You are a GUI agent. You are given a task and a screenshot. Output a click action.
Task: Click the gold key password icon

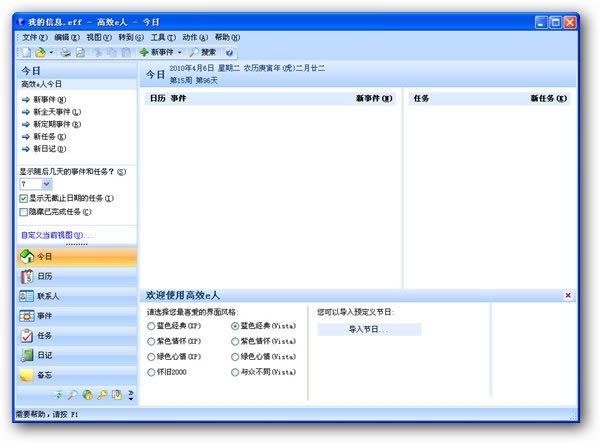tap(102, 394)
